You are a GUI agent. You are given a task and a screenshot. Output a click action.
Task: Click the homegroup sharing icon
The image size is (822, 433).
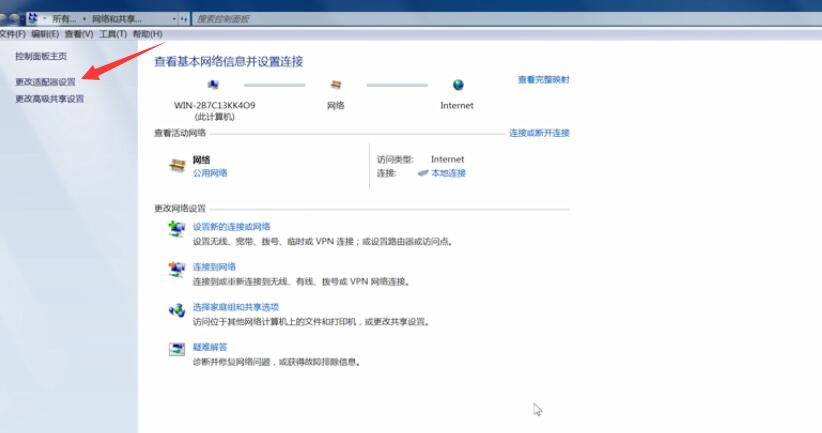click(177, 310)
